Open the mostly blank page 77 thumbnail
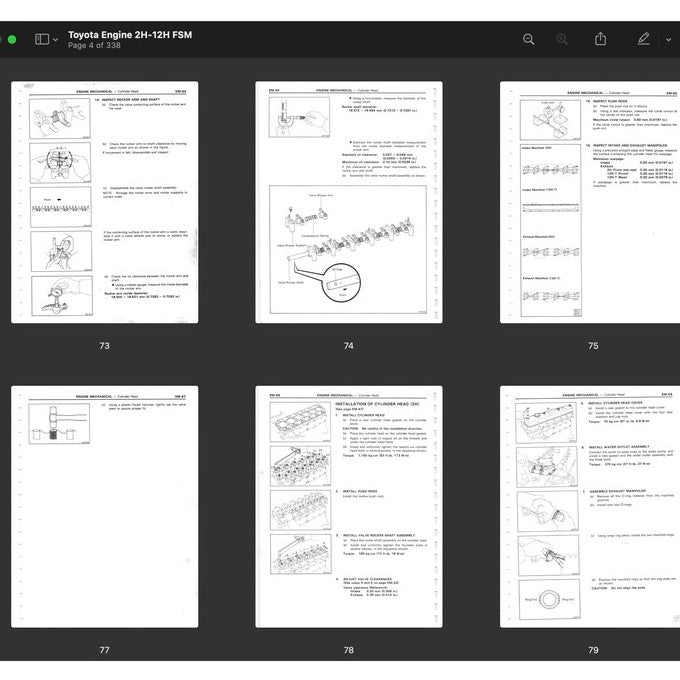 click(x=104, y=507)
